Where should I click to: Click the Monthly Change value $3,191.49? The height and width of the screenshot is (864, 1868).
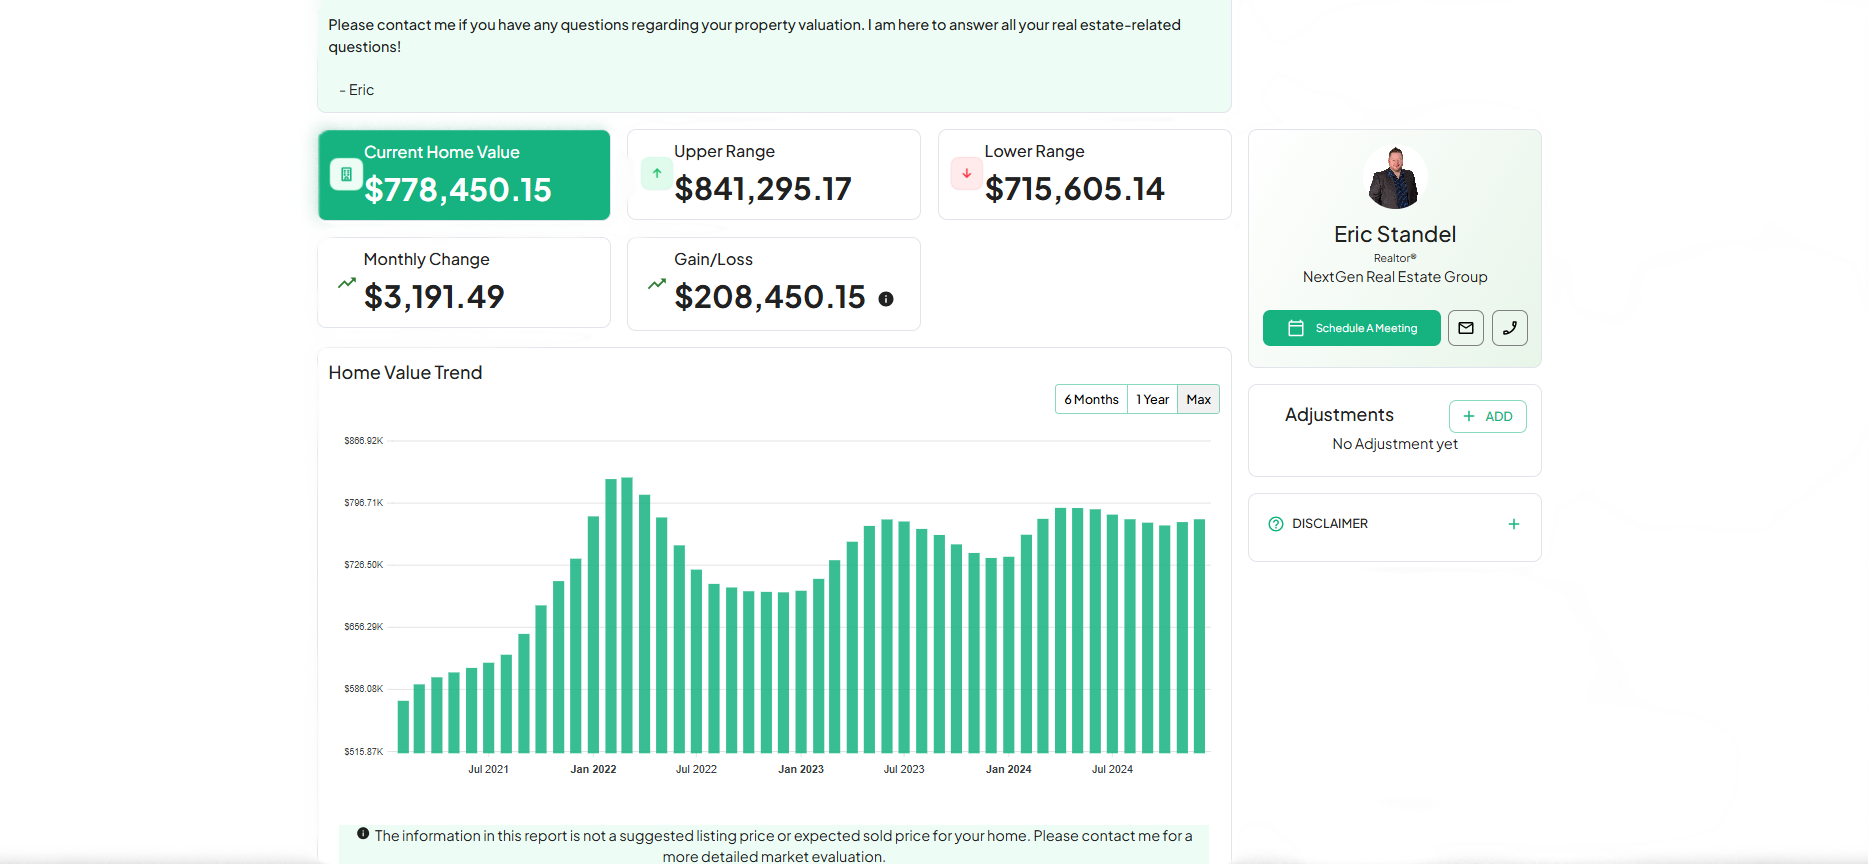click(x=434, y=296)
